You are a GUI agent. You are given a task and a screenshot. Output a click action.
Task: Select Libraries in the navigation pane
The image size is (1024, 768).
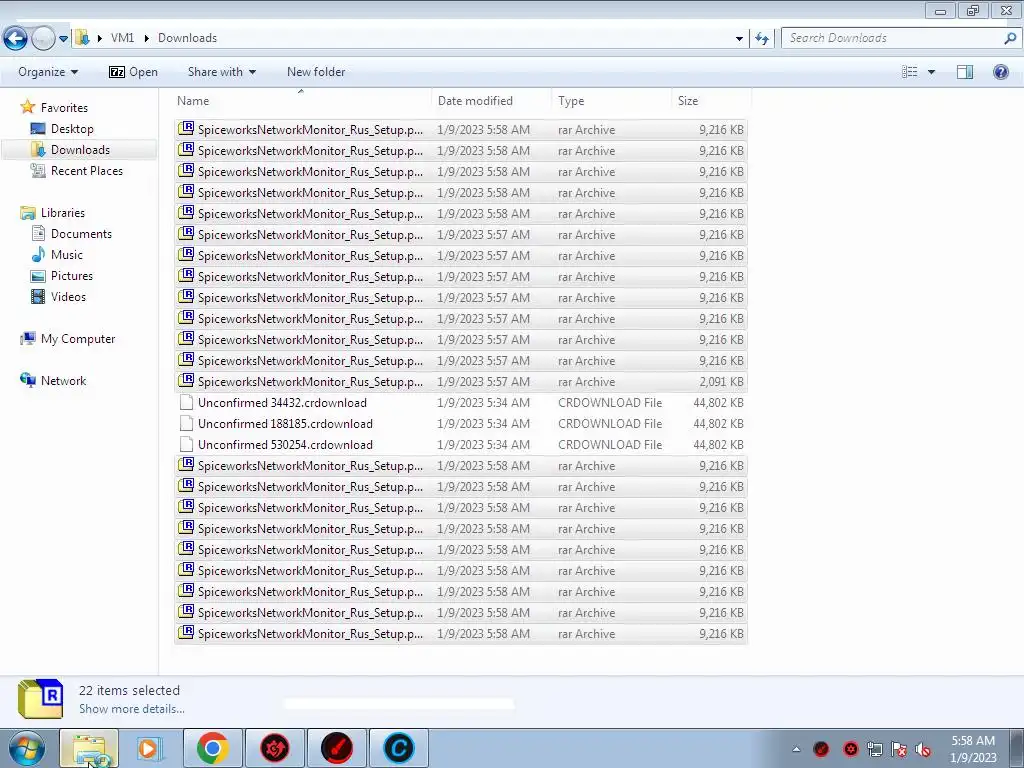click(x=63, y=213)
